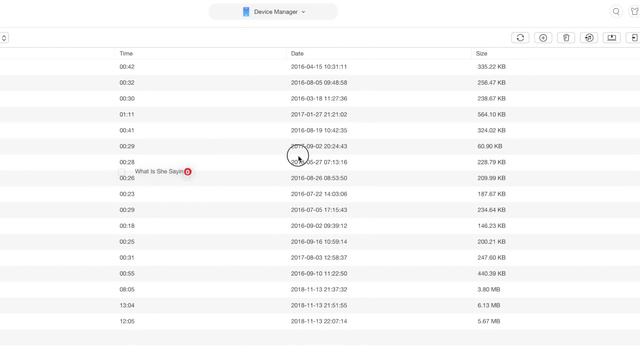Click the Send to Device icon at toolbar edge
This screenshot has height=360, width=640.
click(633, 38)
